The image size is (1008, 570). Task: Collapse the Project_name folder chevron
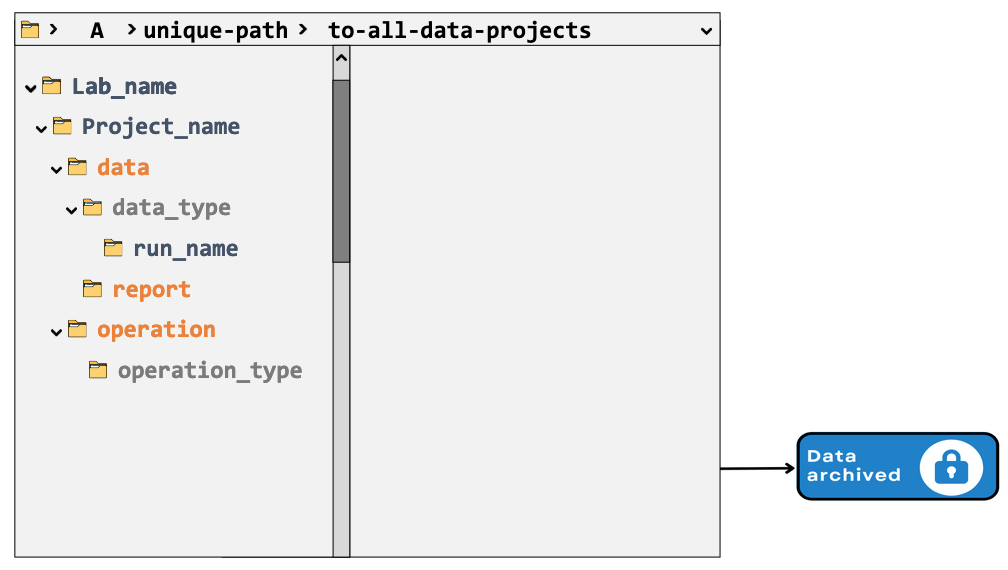tap(41, 129)
